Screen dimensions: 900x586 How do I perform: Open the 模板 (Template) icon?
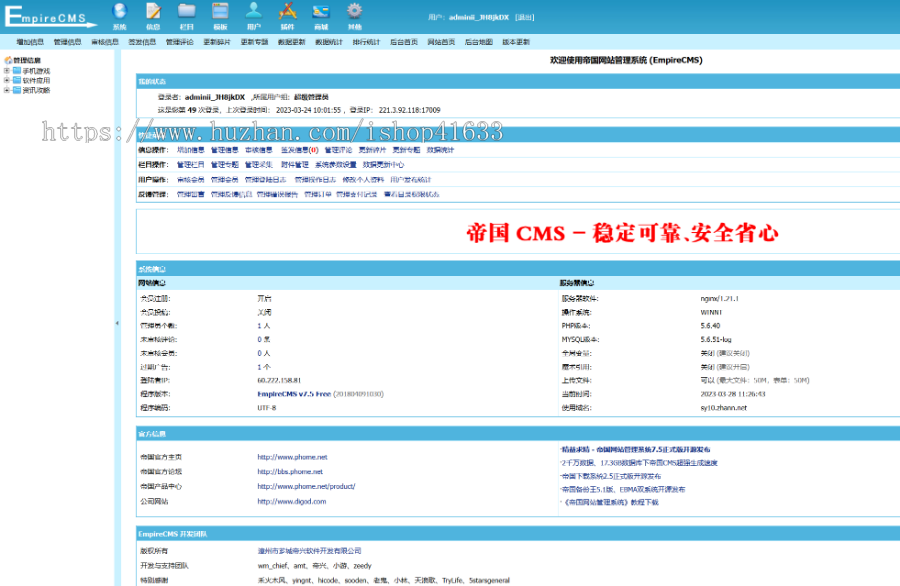220,13
